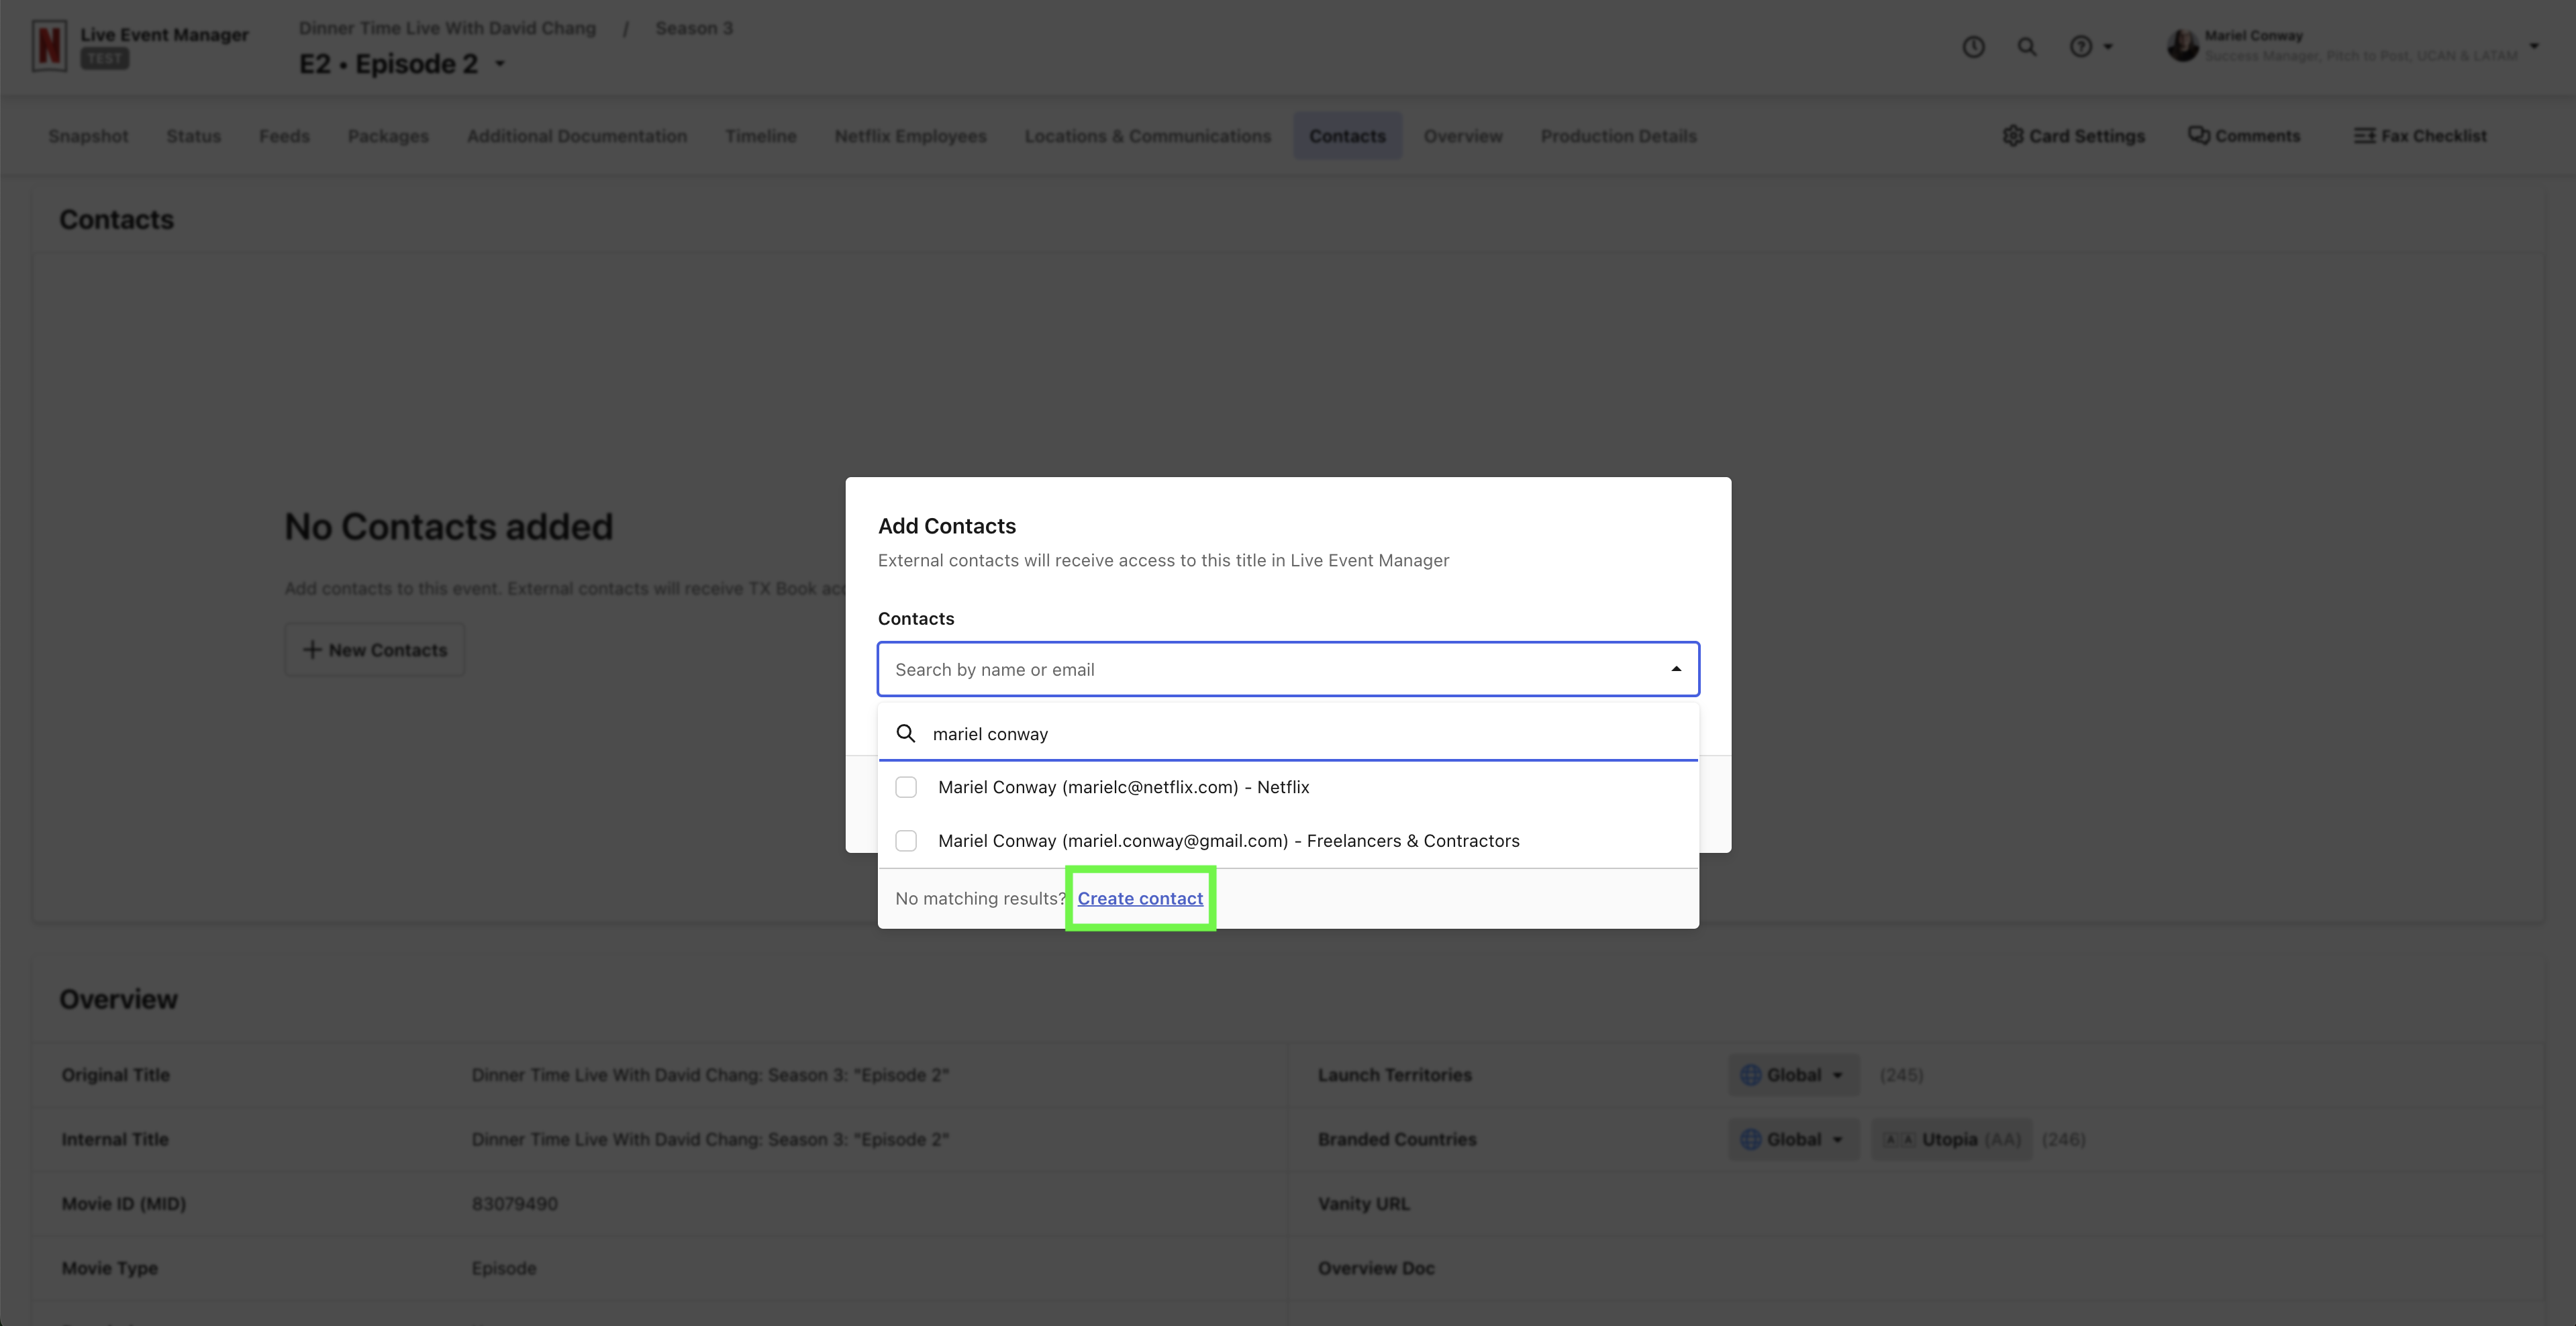Click the 'mariel conway' search text box

pos(1288,733)
